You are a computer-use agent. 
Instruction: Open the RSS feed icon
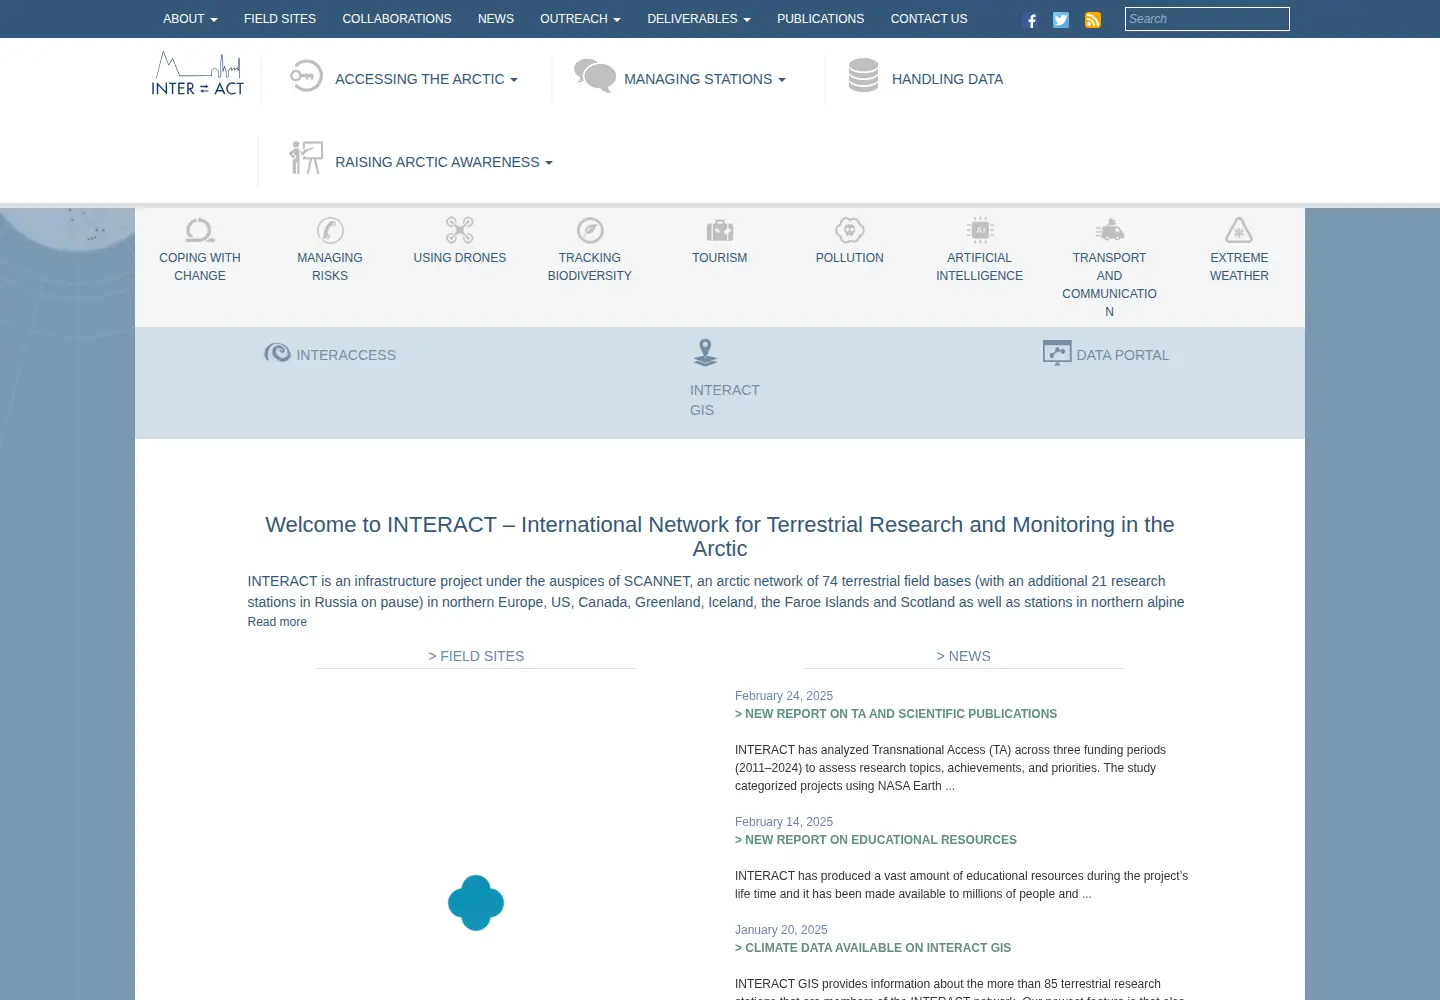pos(1093,20)
